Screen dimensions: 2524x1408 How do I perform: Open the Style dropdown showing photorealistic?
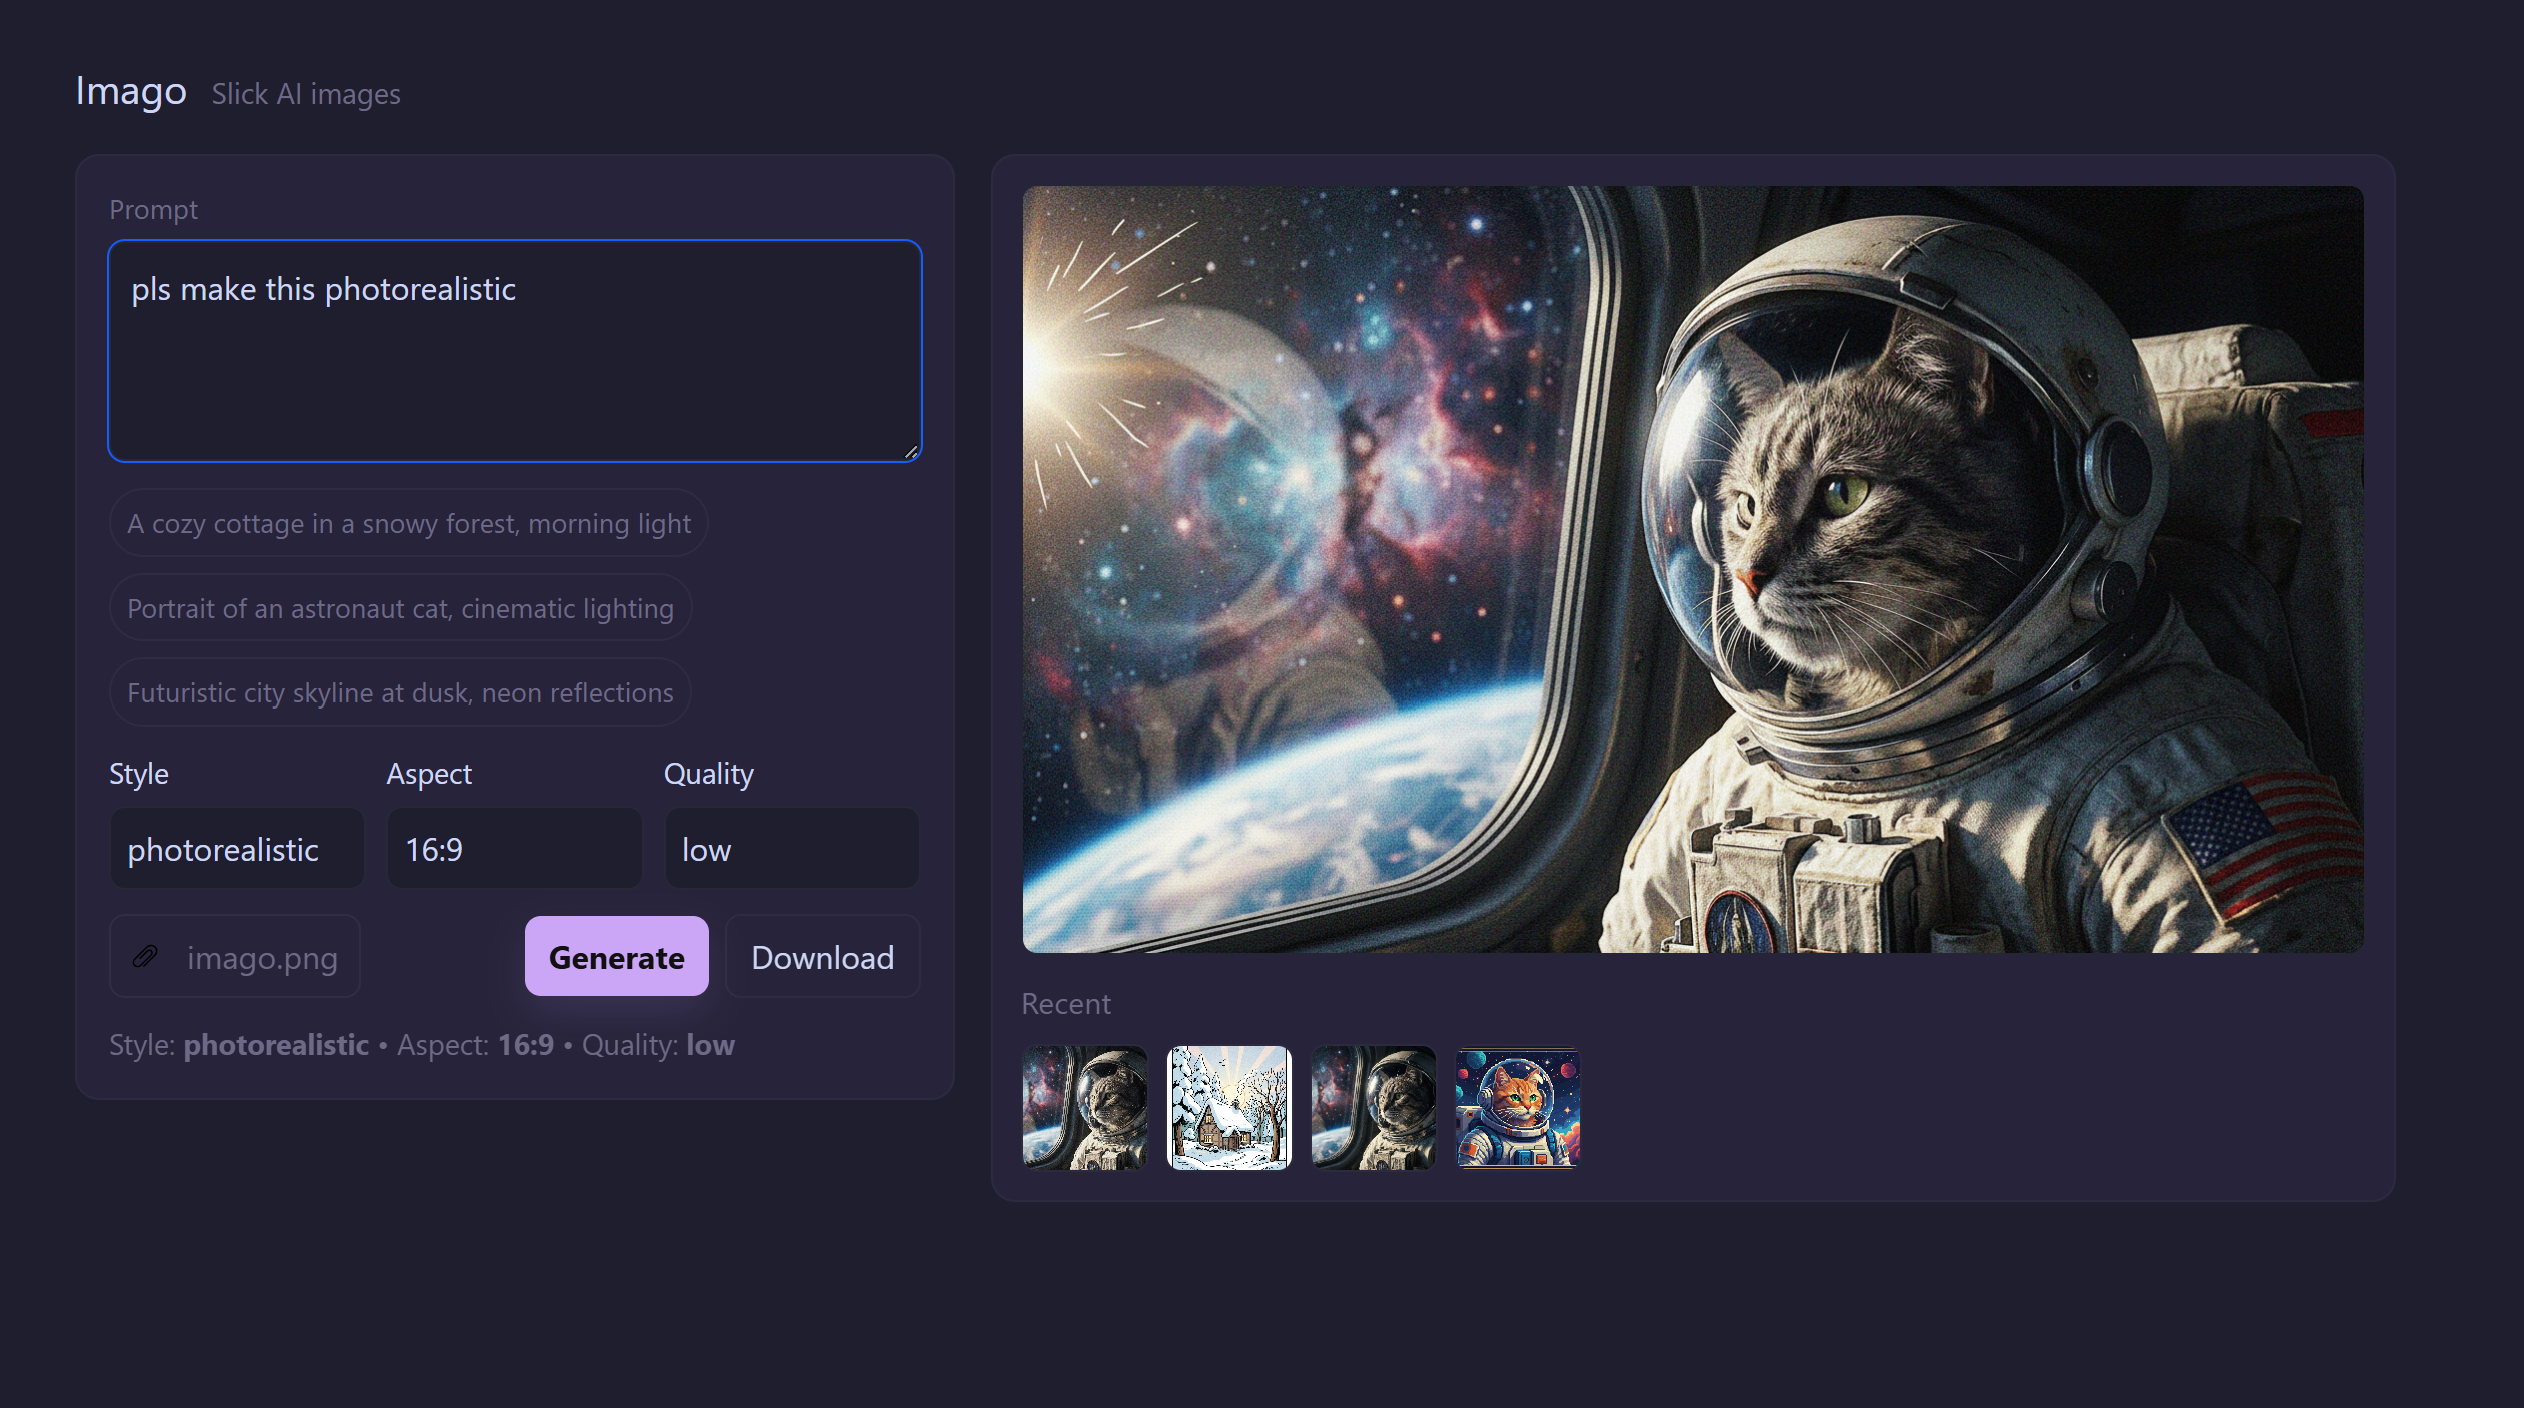pos(237,849)
